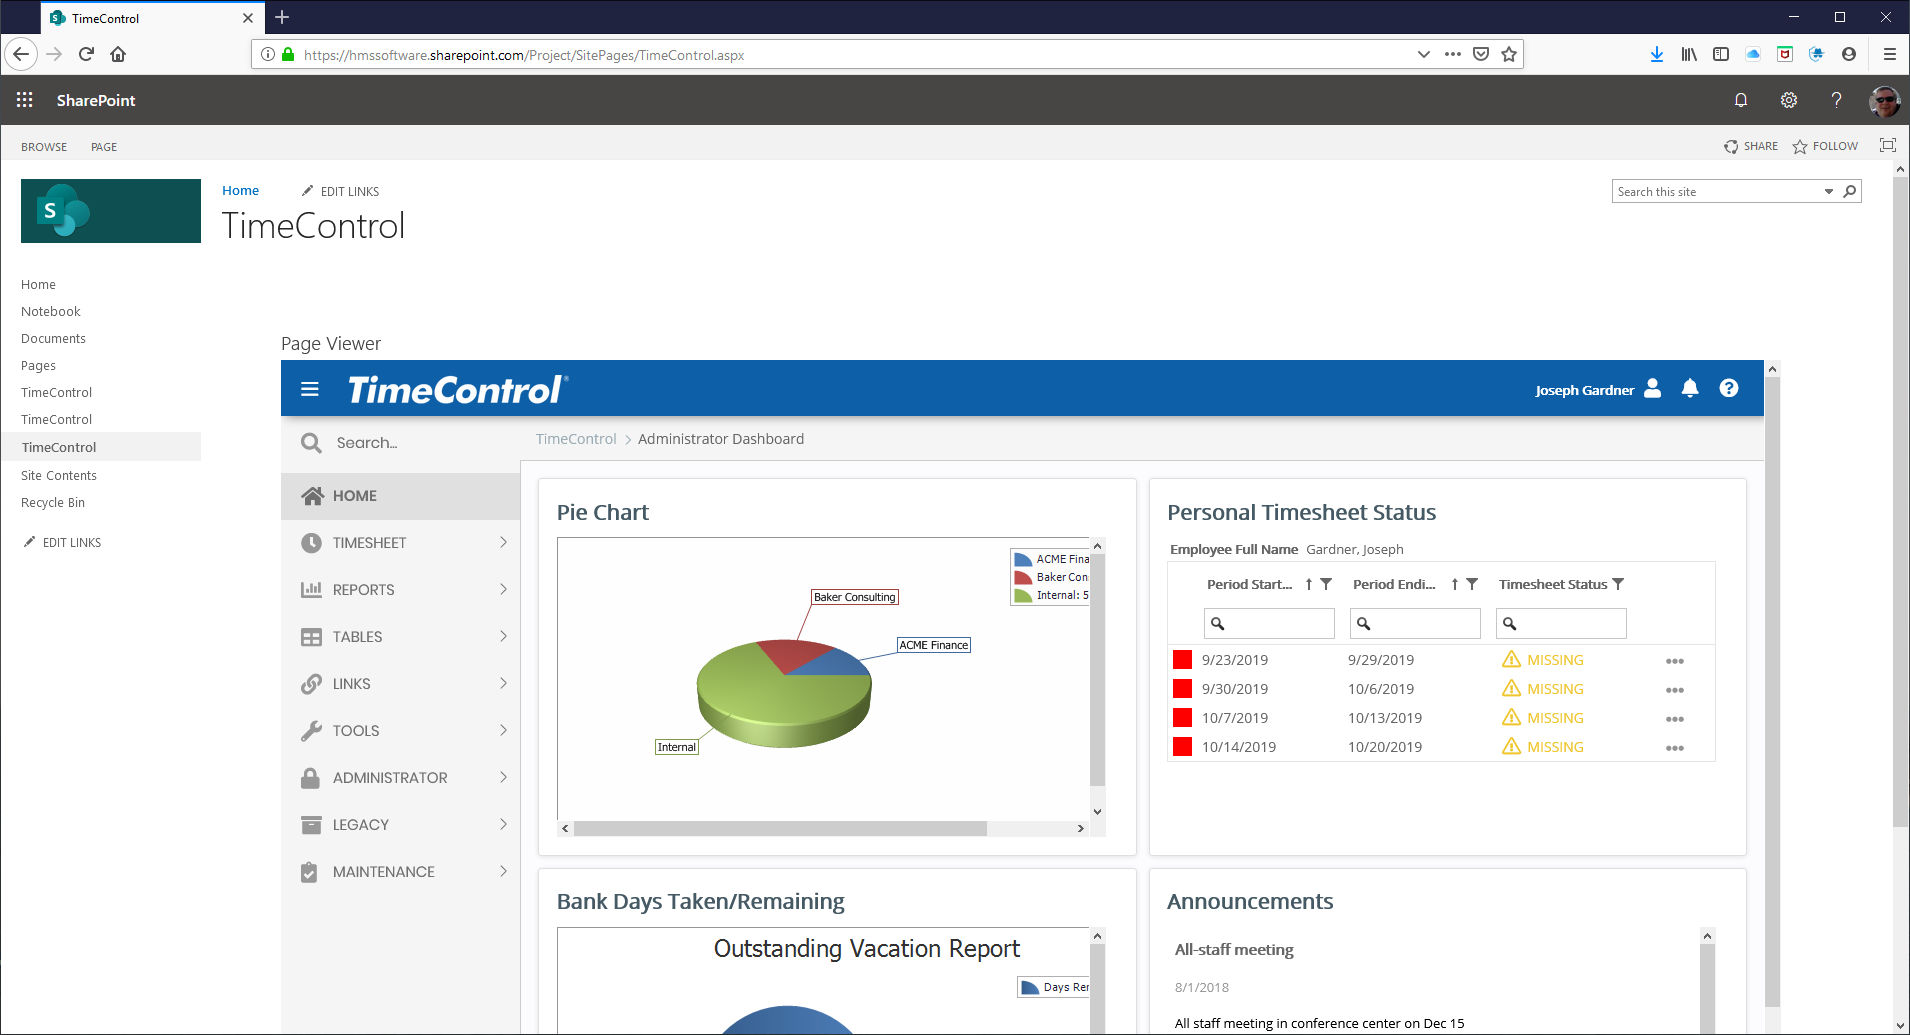
Task: Sort Period Start column with arrow icon
Action: tap(1308, 584)
